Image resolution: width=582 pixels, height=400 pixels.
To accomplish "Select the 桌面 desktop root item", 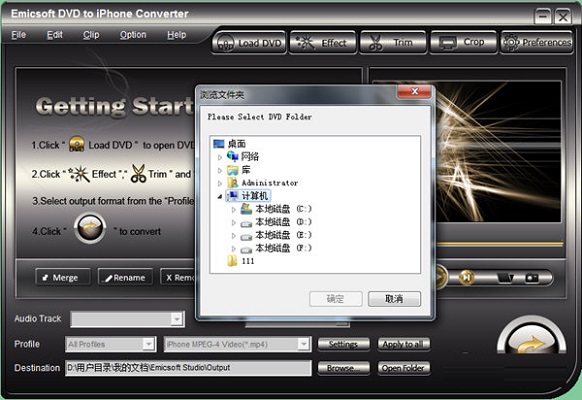I will point(237,144).
